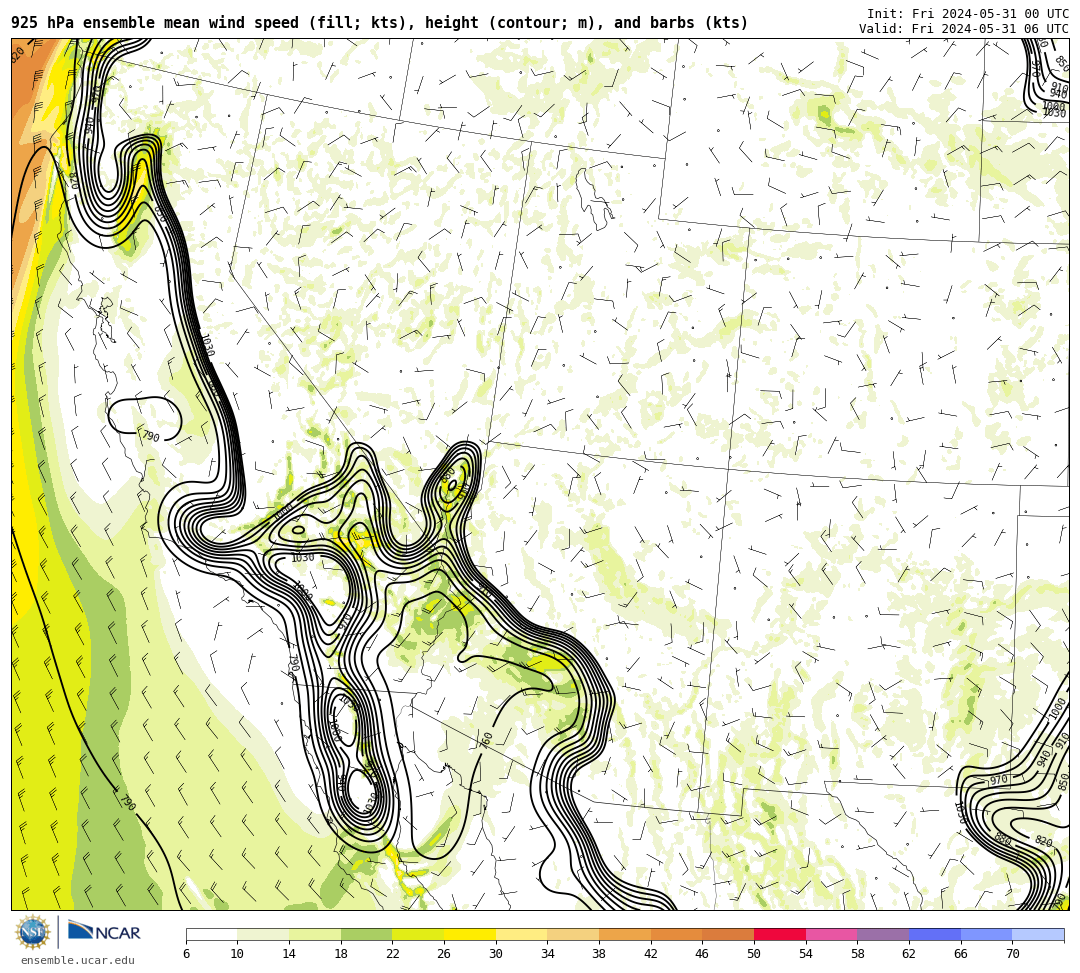This screenshot has width=1080, height=973.
Task: Open the ensemble.ucar.edu link text
Action: [78, 961]
